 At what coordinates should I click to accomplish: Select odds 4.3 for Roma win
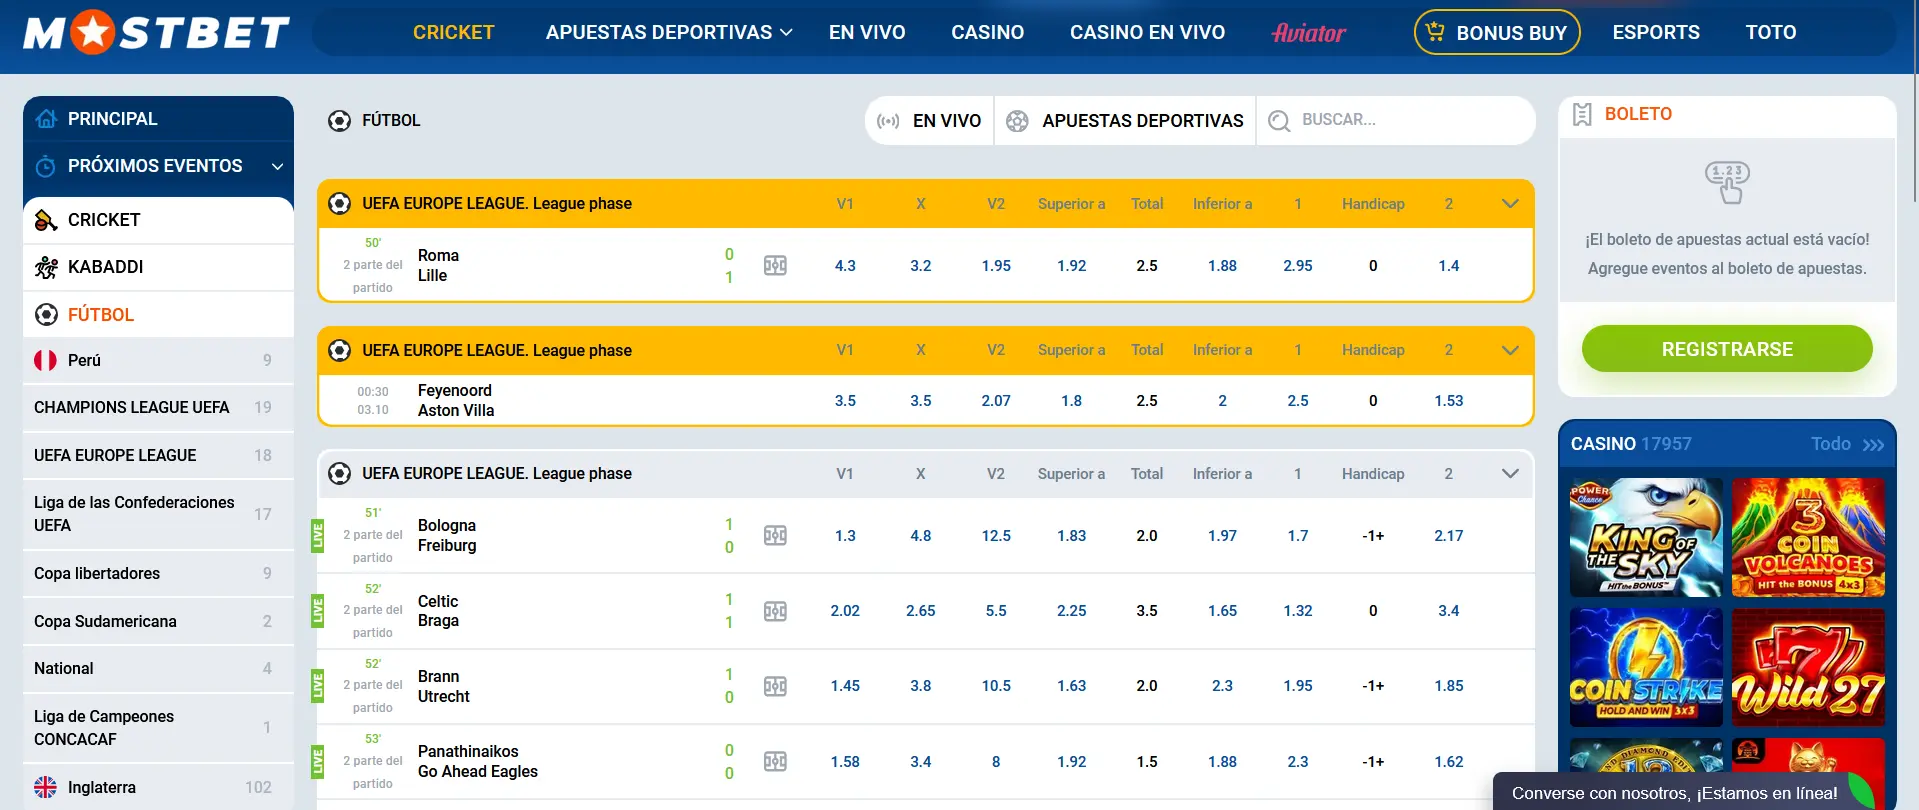point(845,266)
